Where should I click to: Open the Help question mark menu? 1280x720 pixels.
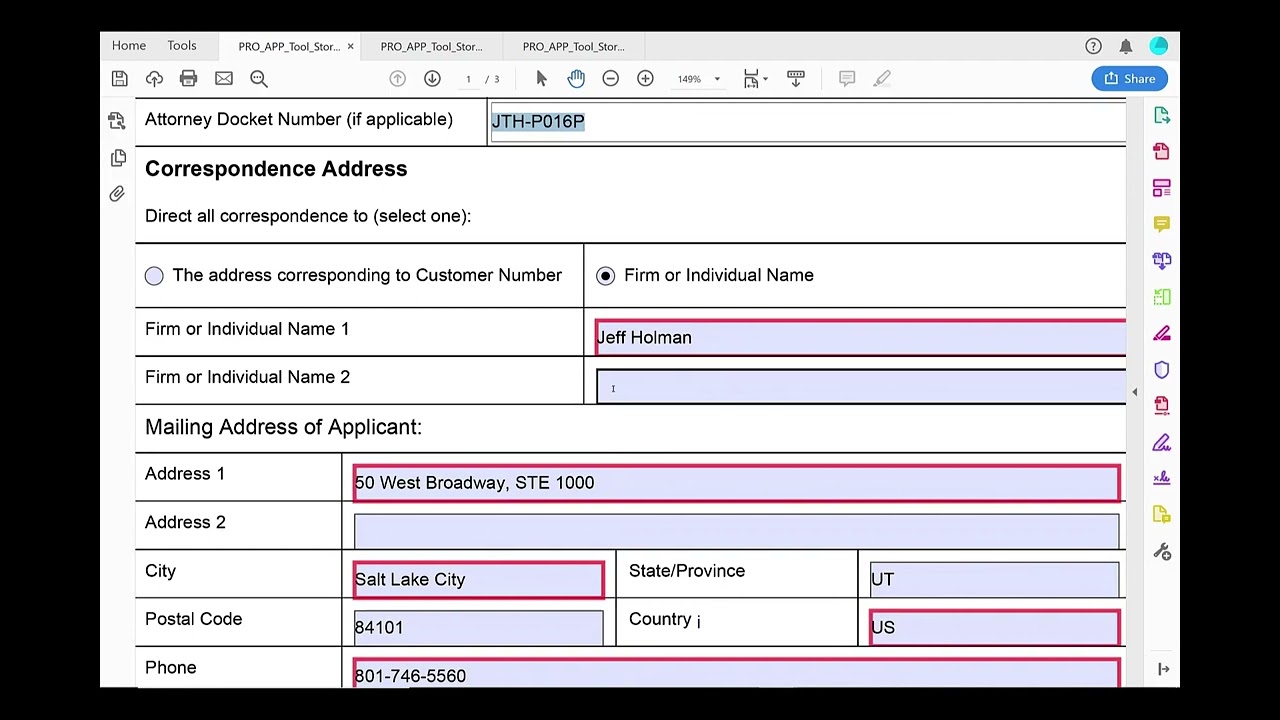click(1093, 46)
